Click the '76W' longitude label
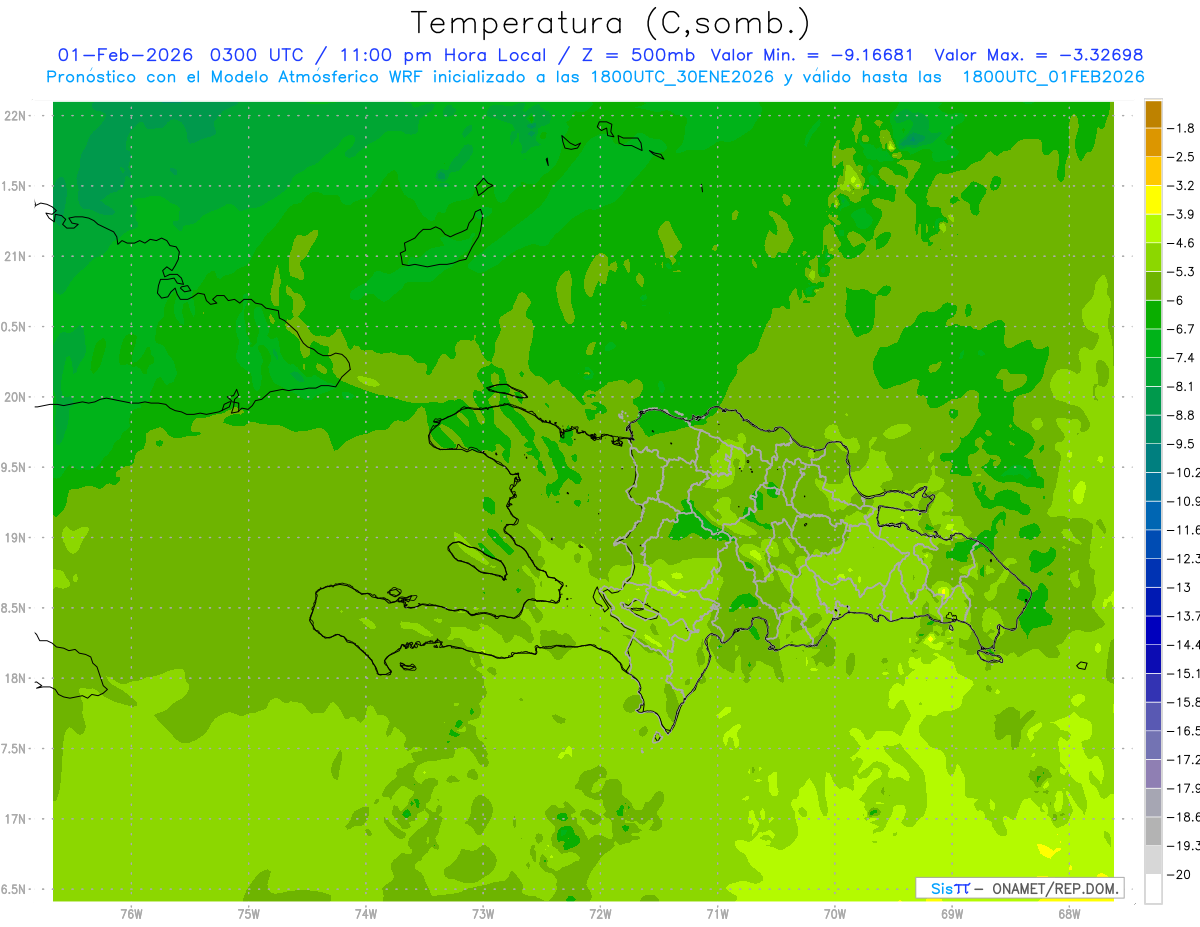1200x927 pixels. pos(131,915)
